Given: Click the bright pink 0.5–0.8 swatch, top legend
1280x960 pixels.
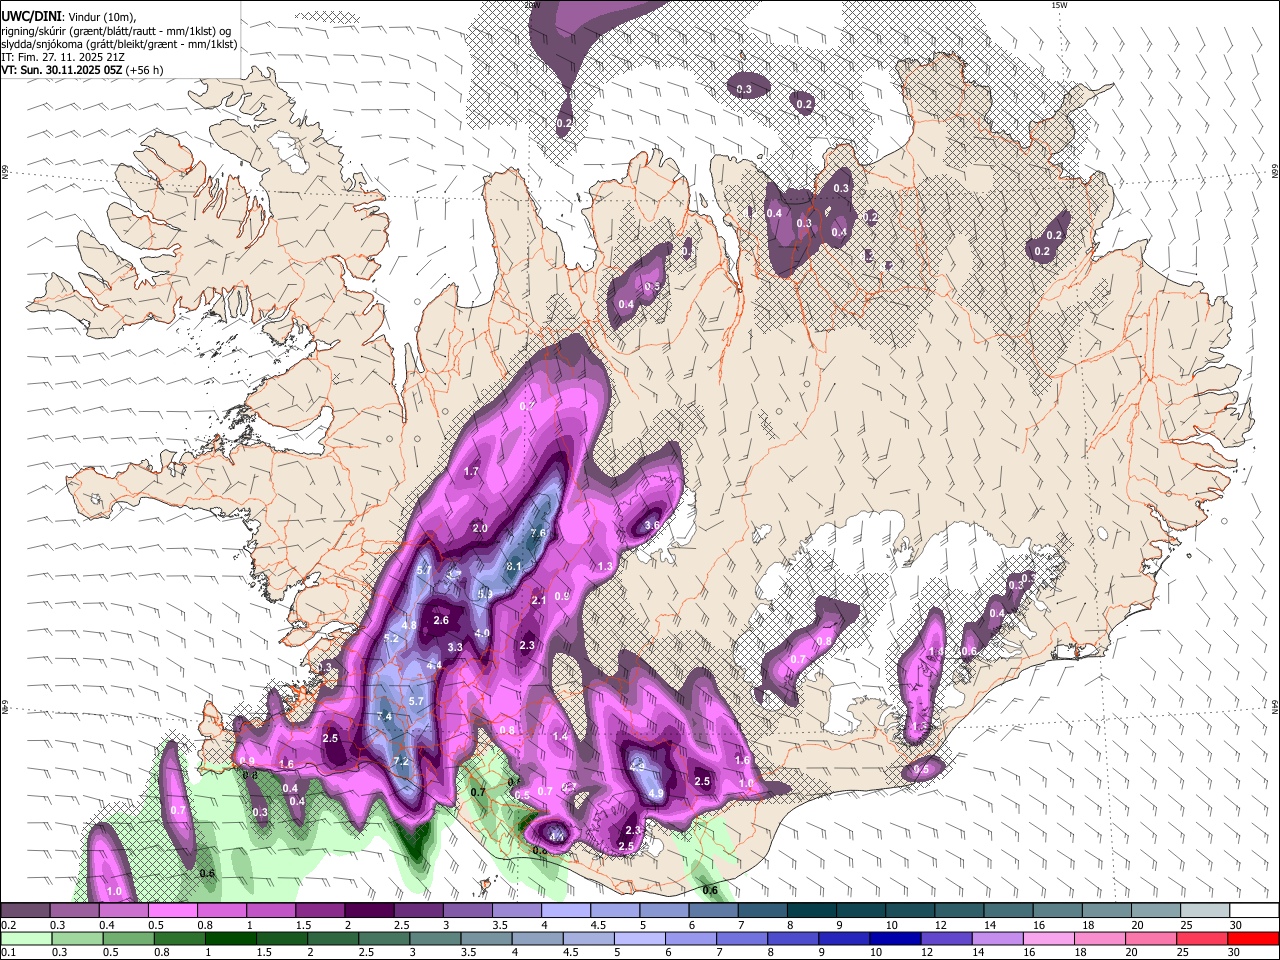Looking at the screenshot, I should click(175, 910).
